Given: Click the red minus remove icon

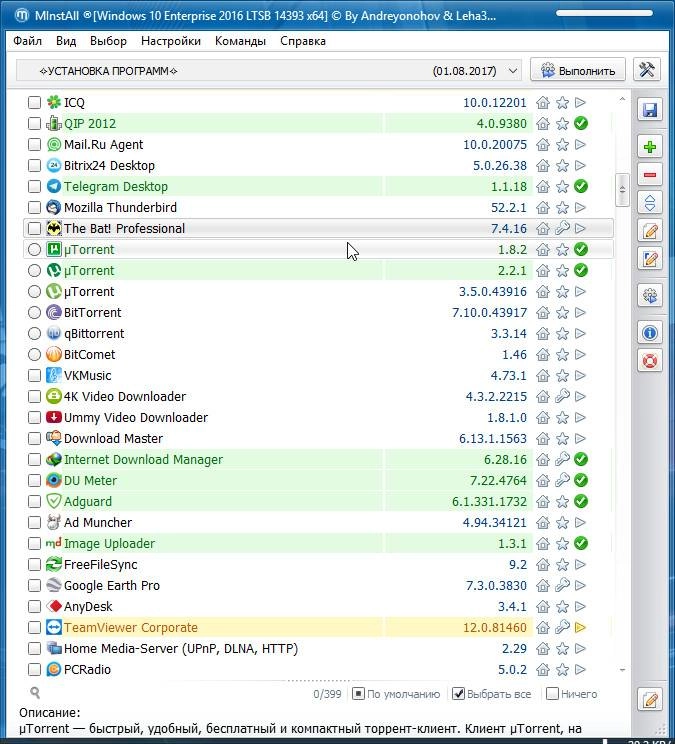Looking at the screenshot, I should (x=649, y=175).
